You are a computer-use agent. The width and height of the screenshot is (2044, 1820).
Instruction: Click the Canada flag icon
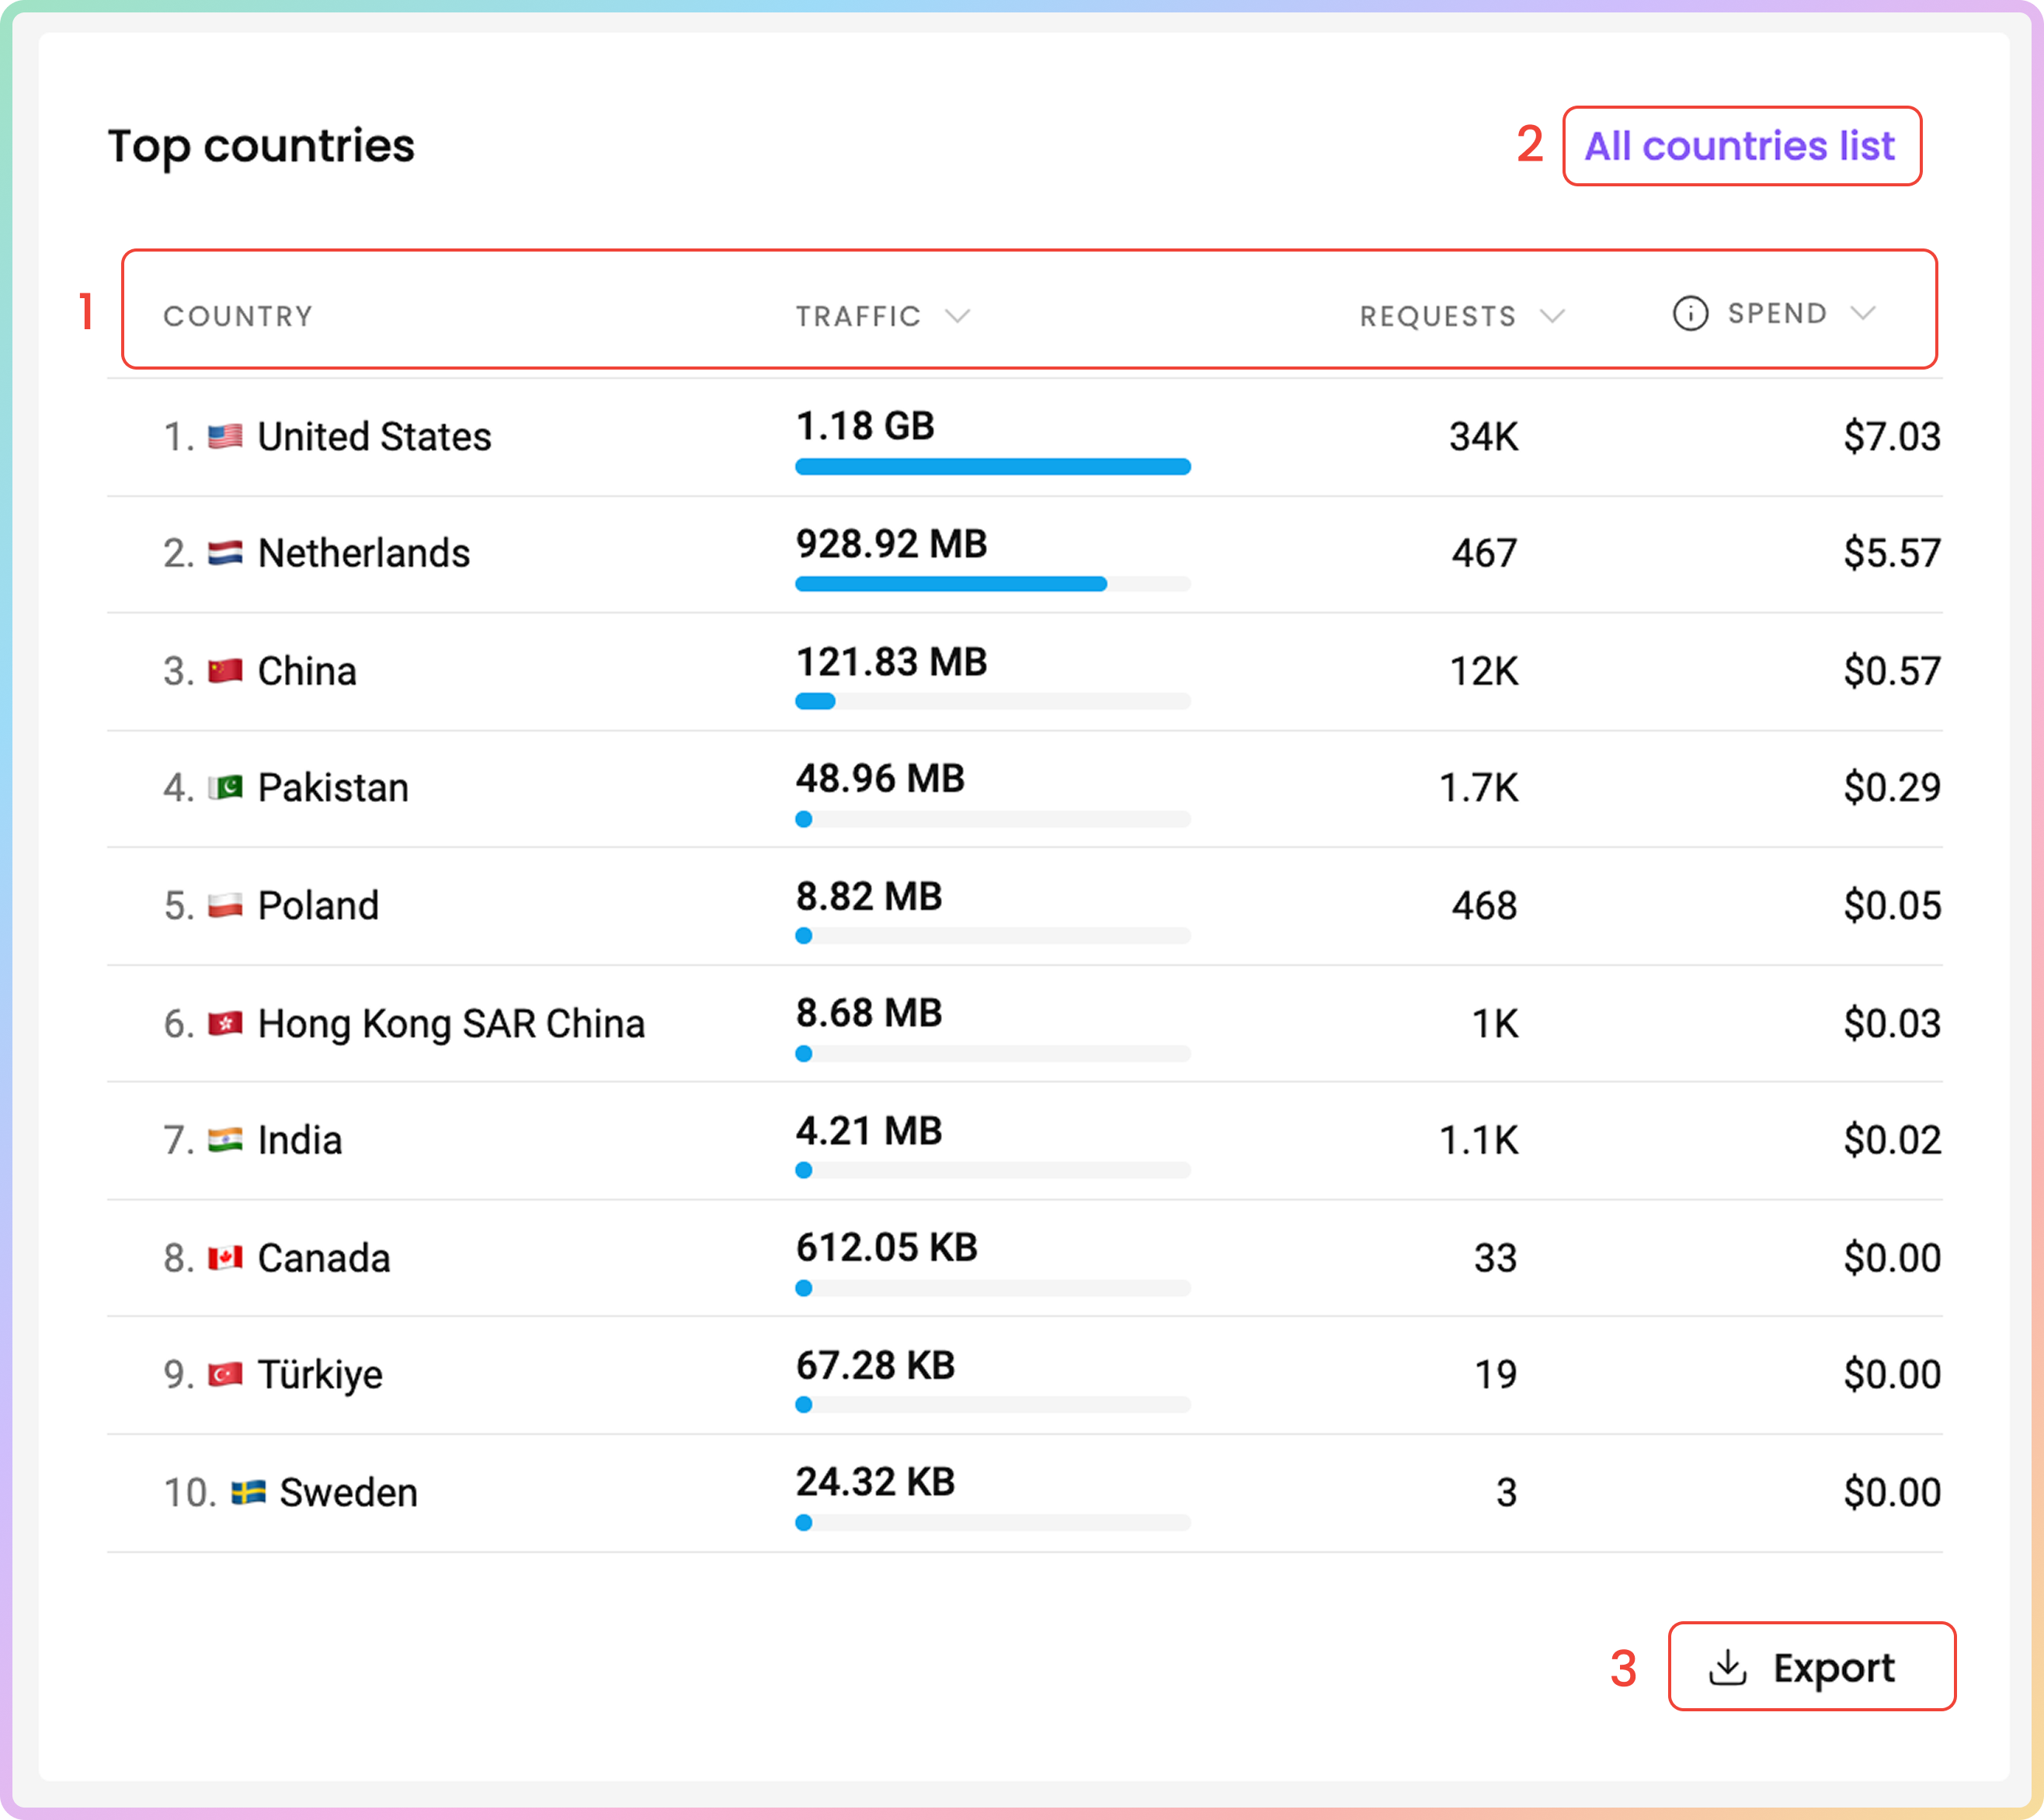pyautogui.click(x=225, y=1258)
